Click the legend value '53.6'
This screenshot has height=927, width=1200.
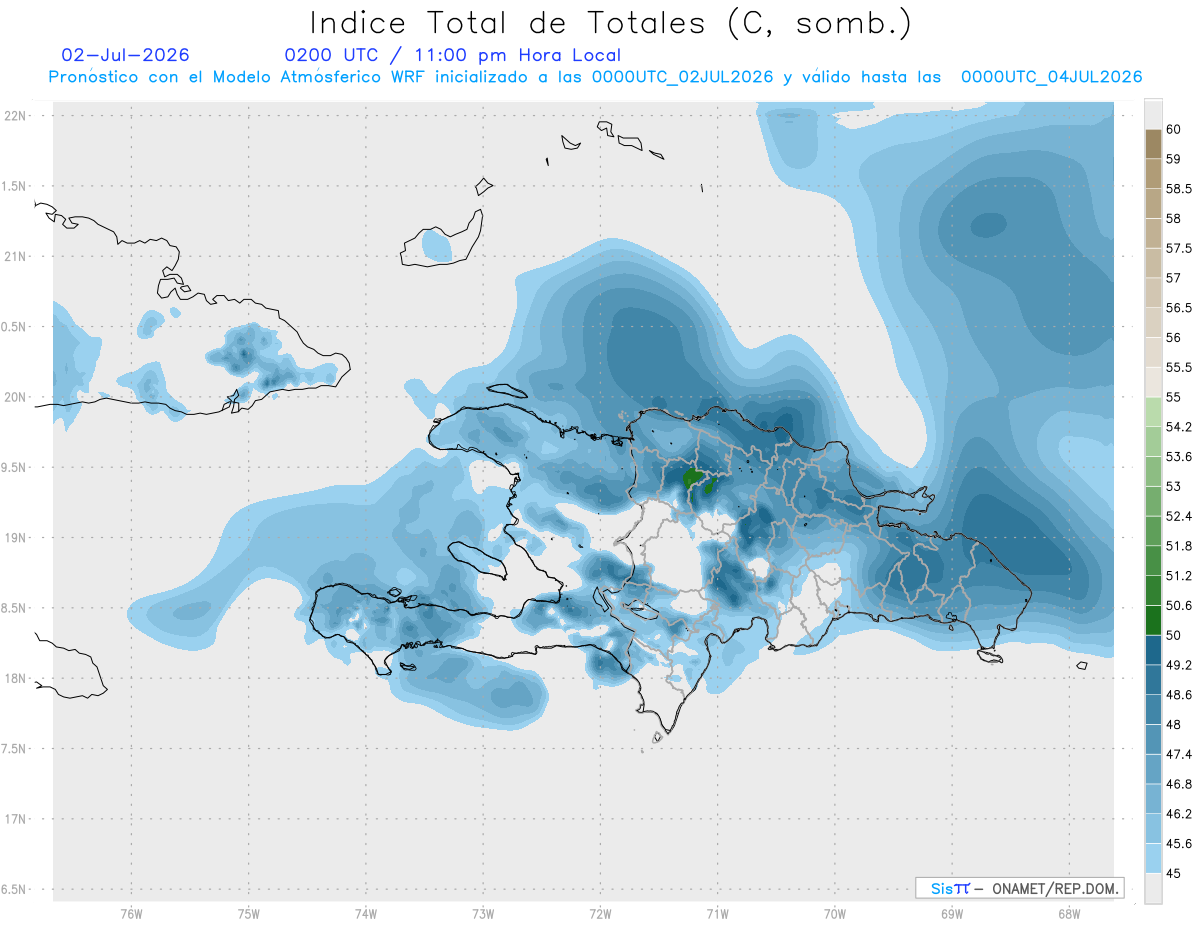[1178, 457]
